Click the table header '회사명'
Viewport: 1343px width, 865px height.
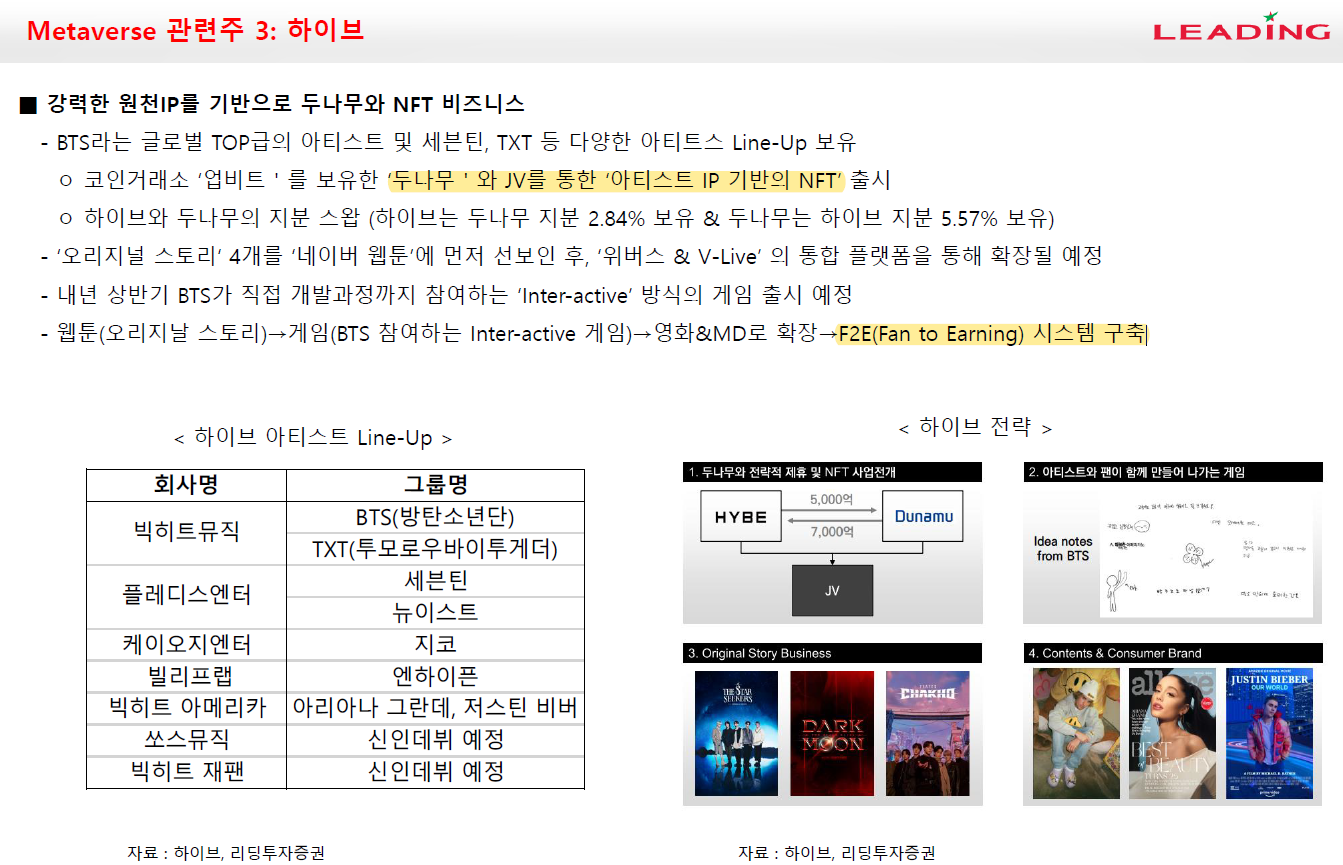coord(186,485)
